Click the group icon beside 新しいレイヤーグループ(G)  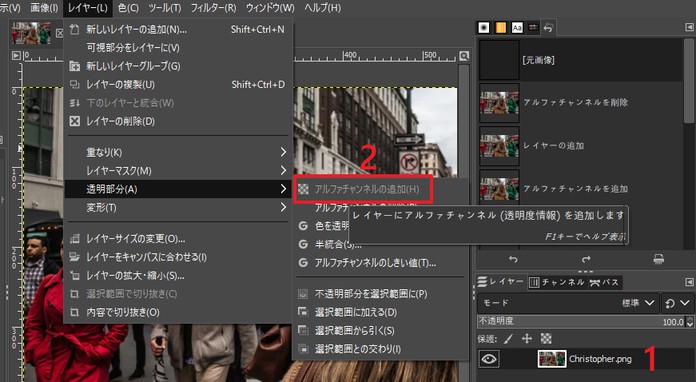pyautogui.click(x=75, y=66)
